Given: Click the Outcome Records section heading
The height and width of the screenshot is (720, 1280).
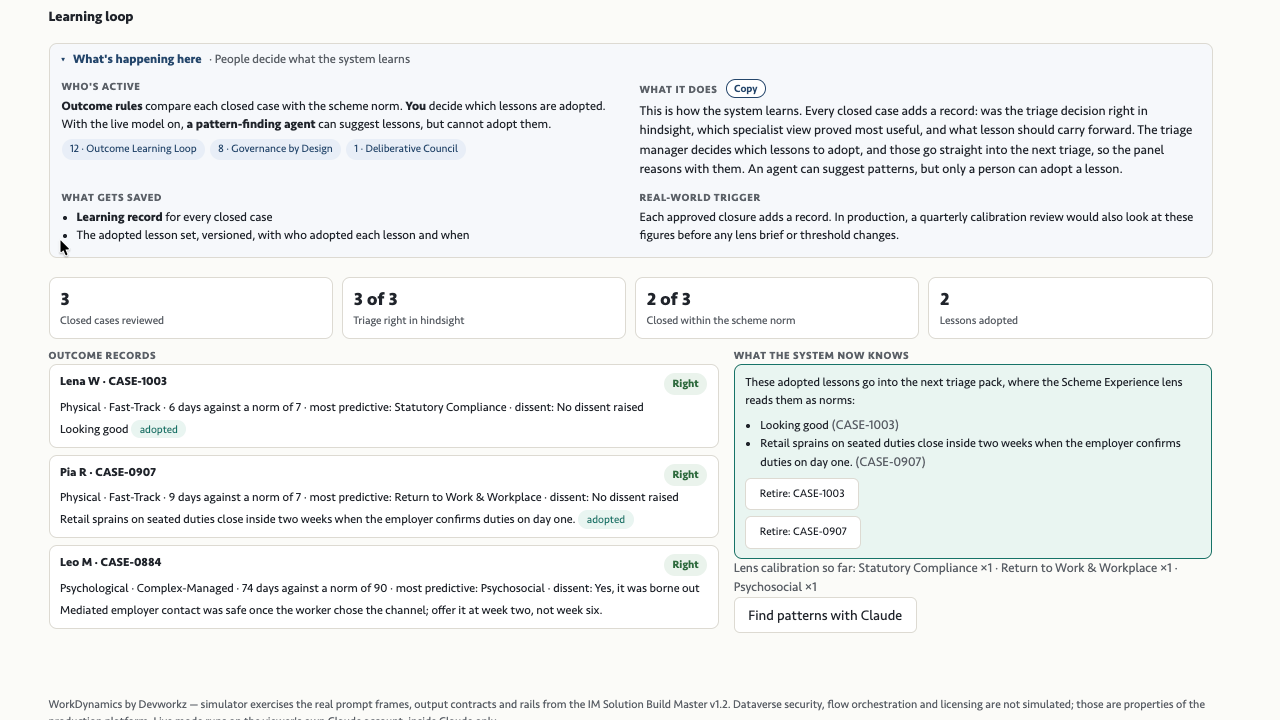Looking at the screenshot, I should [102, 356].
